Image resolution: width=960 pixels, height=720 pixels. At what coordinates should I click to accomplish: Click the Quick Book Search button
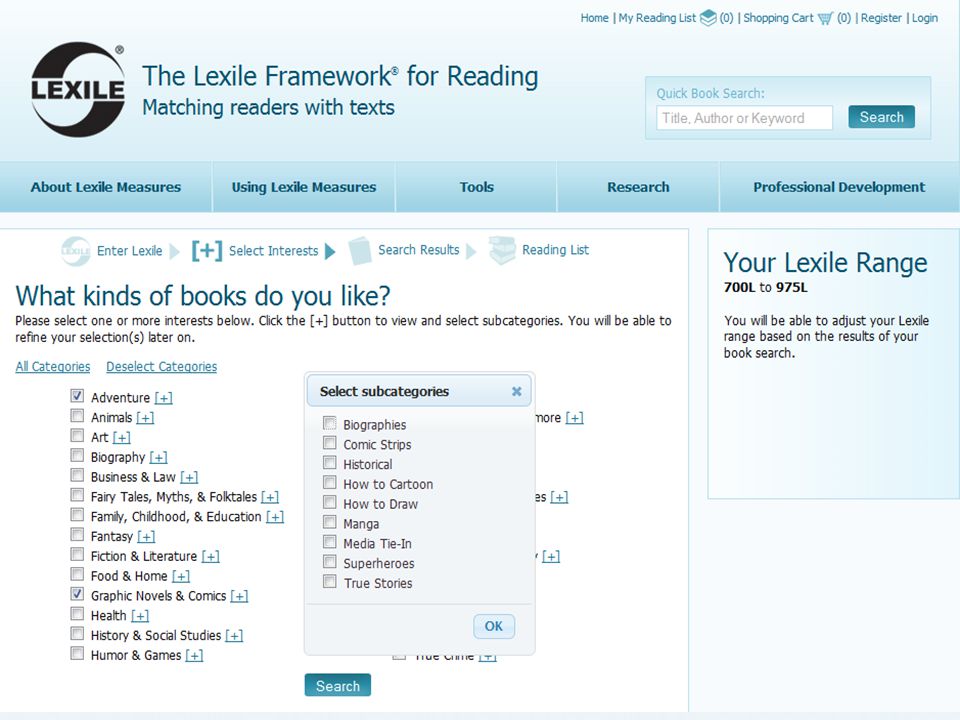881,117
